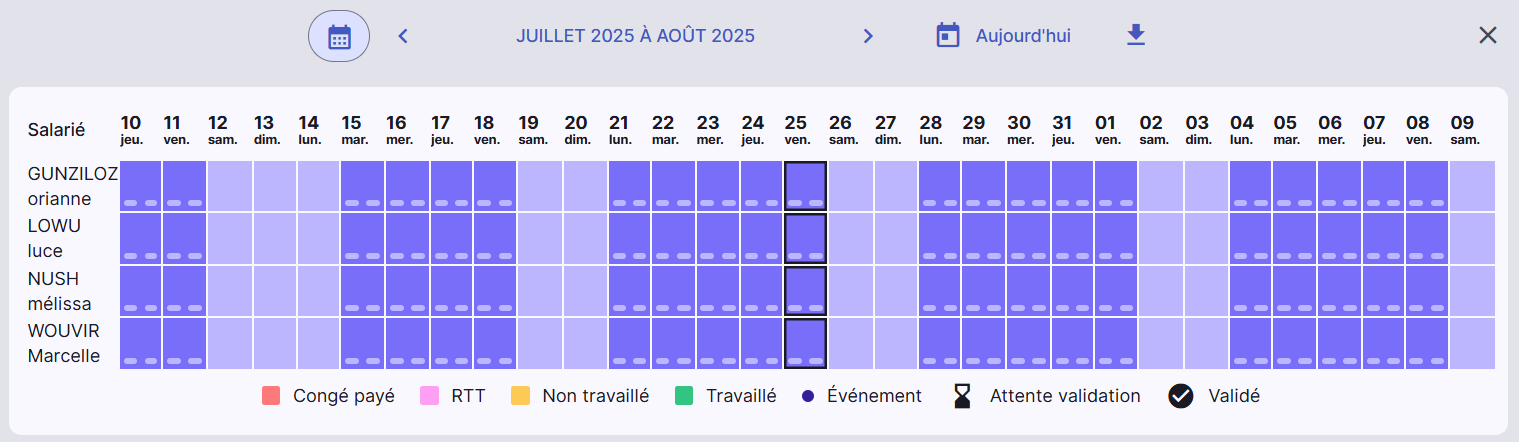Advance to next period with right chevron
Image resolution: width=1519 pixels, height=442 pixels.
868,36
